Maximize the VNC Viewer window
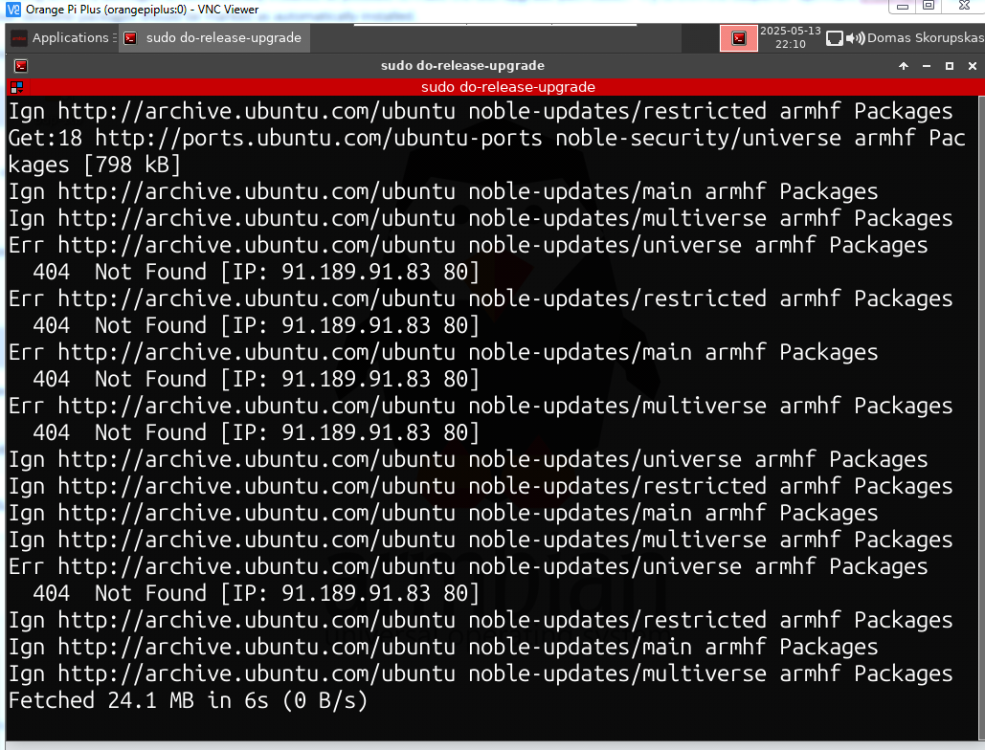 point(928,6)
